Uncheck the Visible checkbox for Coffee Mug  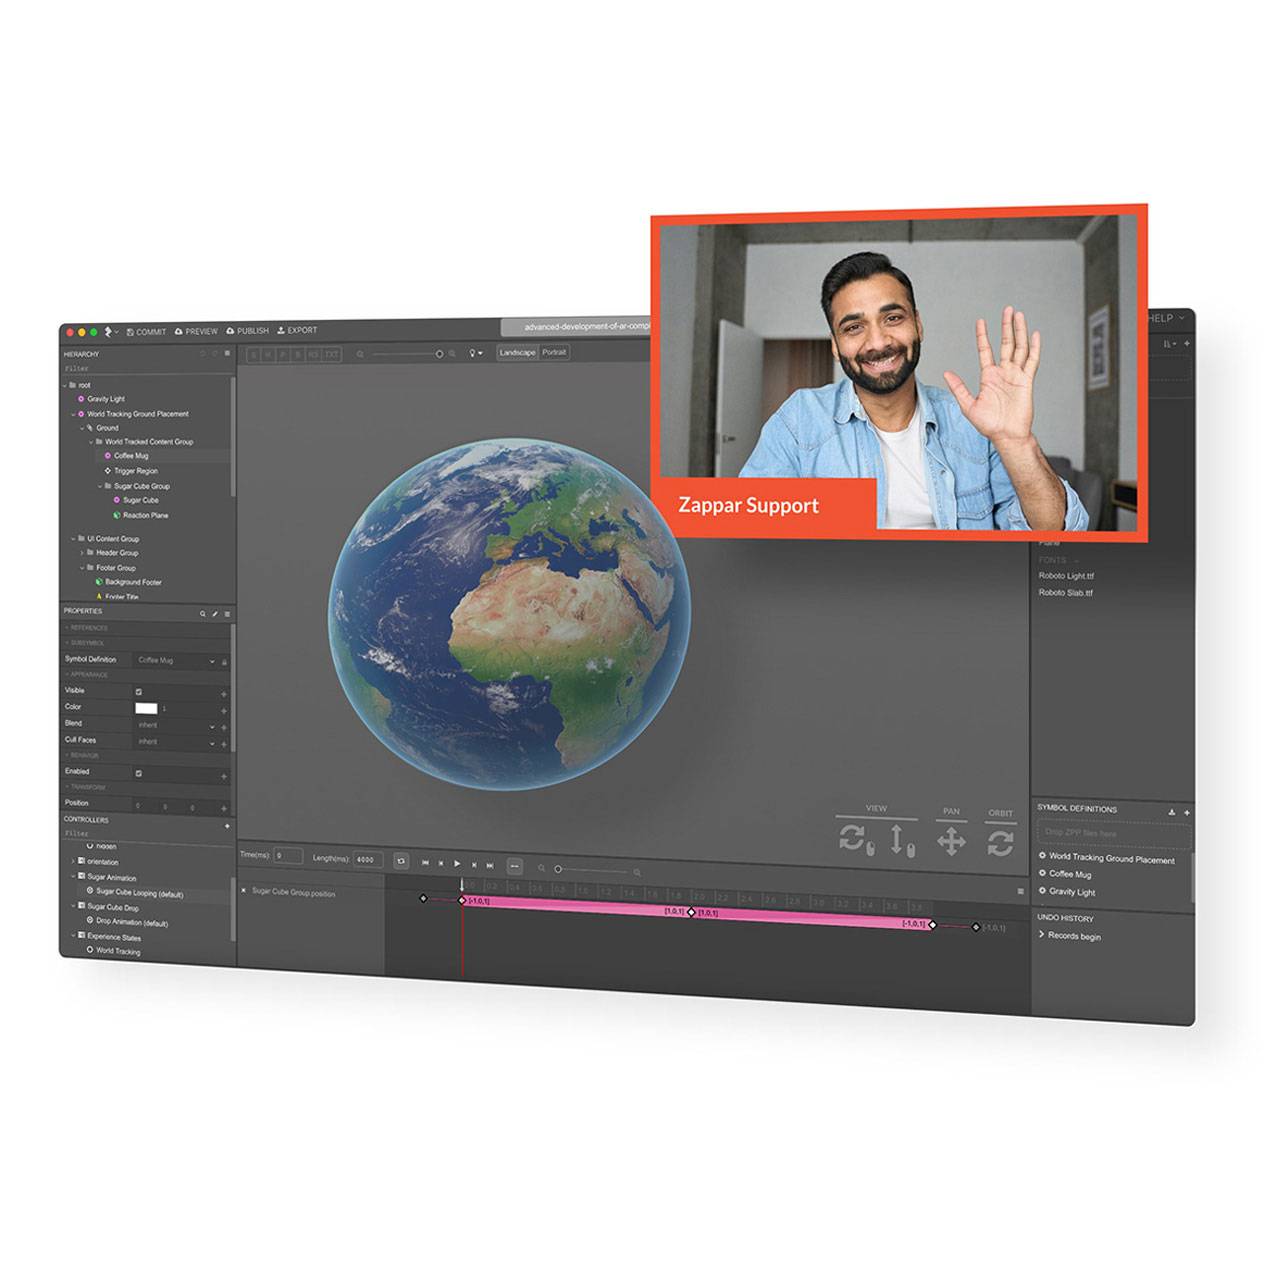139,692
